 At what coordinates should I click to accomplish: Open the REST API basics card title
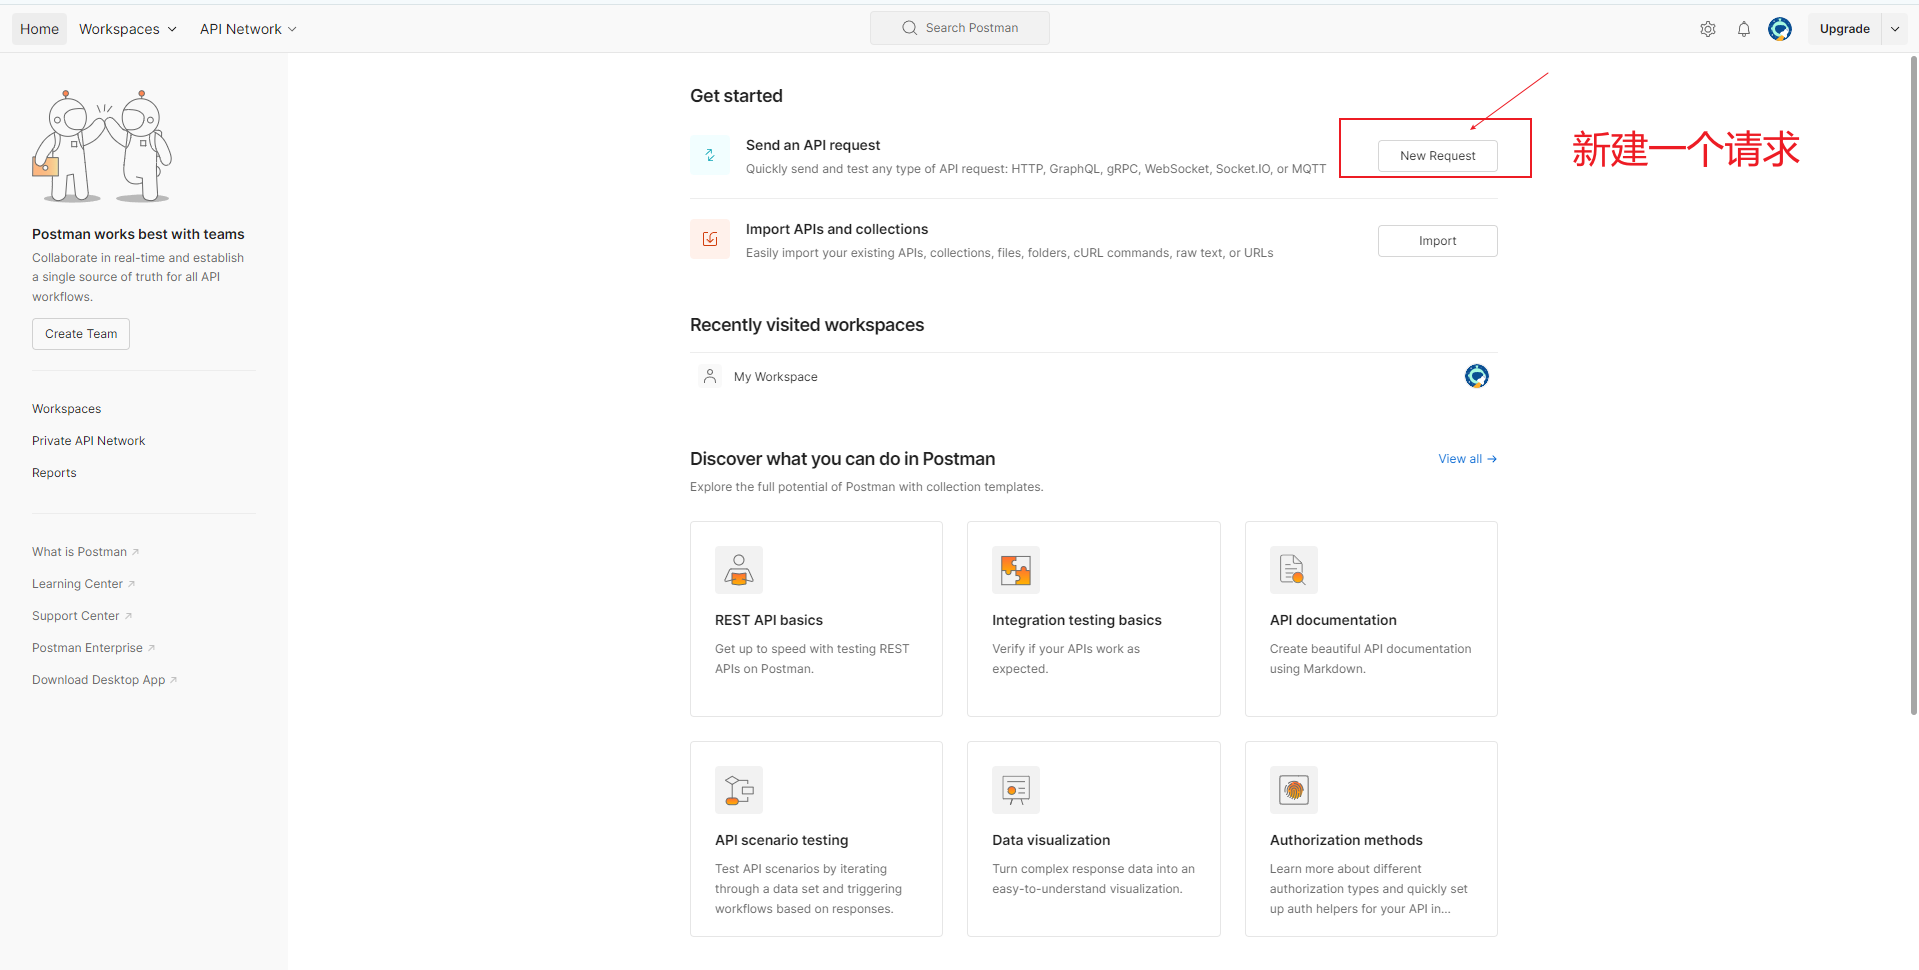pos(769,620)
